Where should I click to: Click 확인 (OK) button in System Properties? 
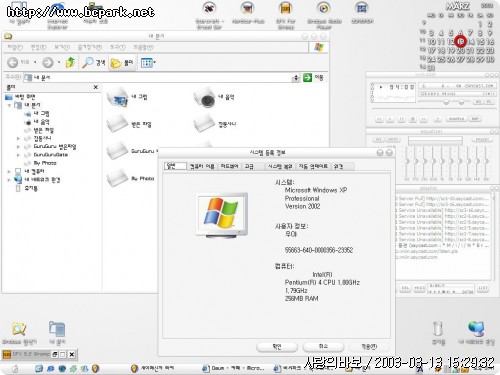click(277, 347)
